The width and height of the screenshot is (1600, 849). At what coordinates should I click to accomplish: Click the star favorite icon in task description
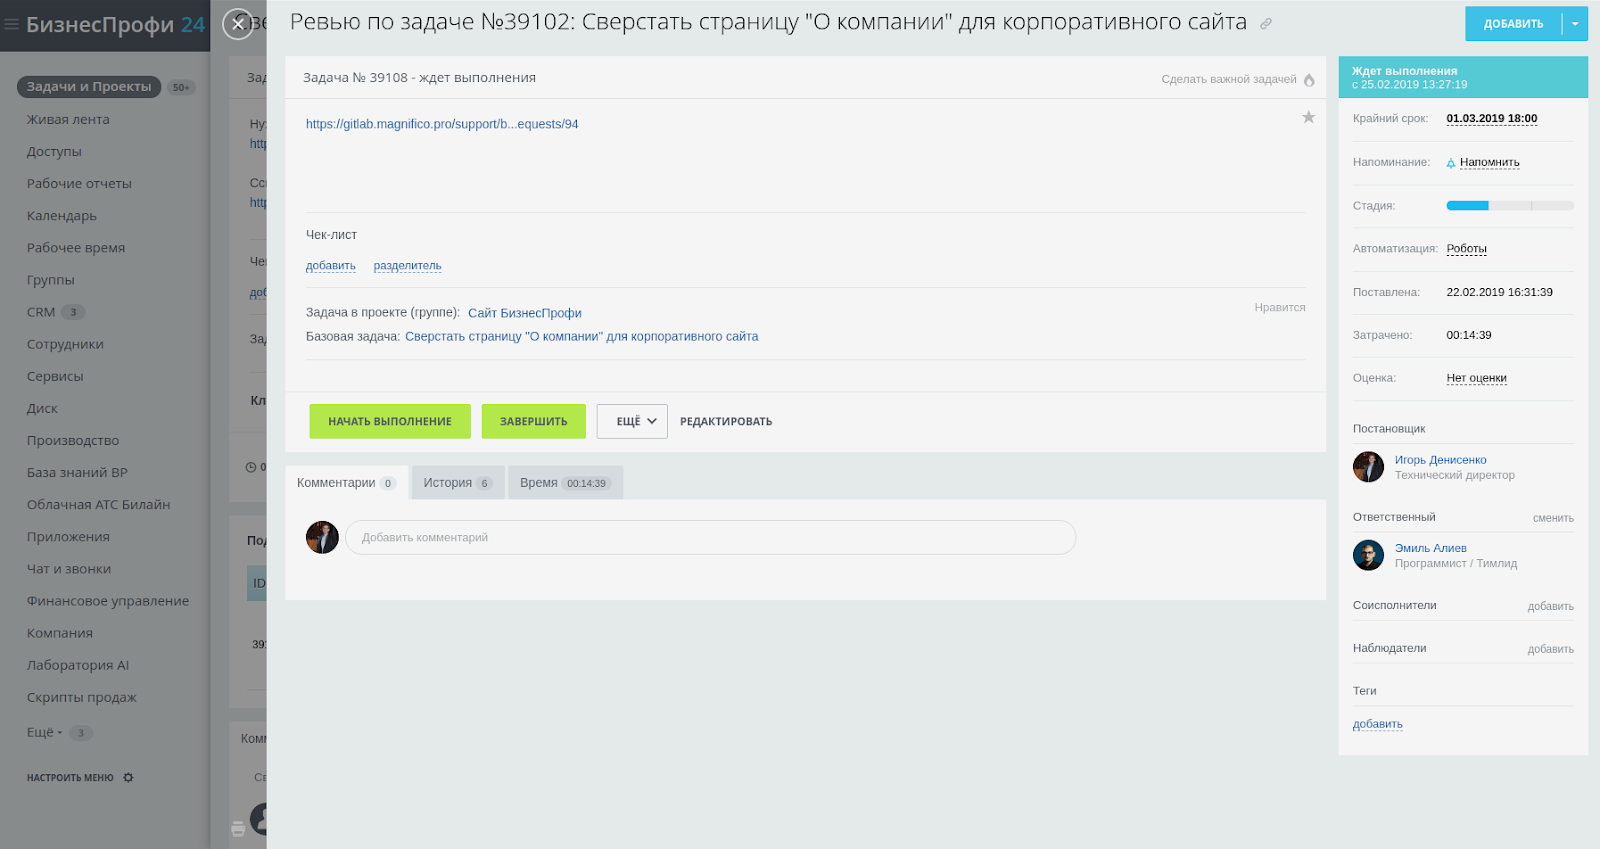pyautogui.click(x=1308, y=118)
